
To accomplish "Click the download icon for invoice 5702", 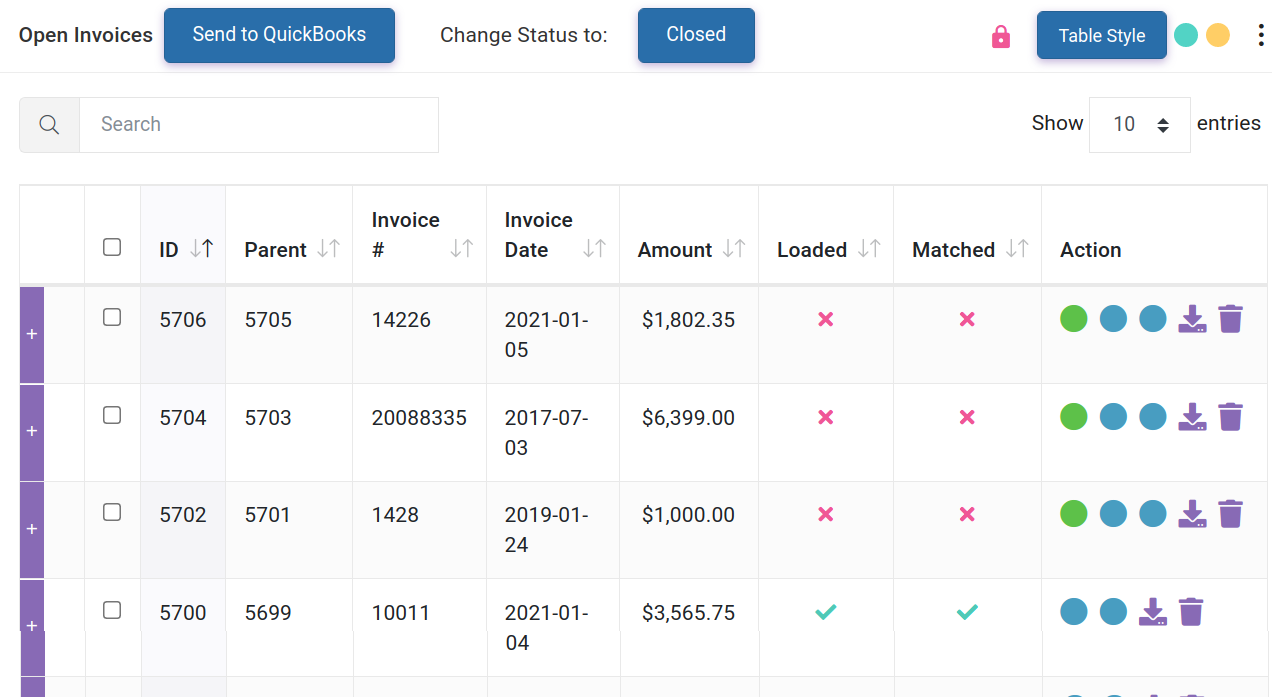I will point(1192,514).
